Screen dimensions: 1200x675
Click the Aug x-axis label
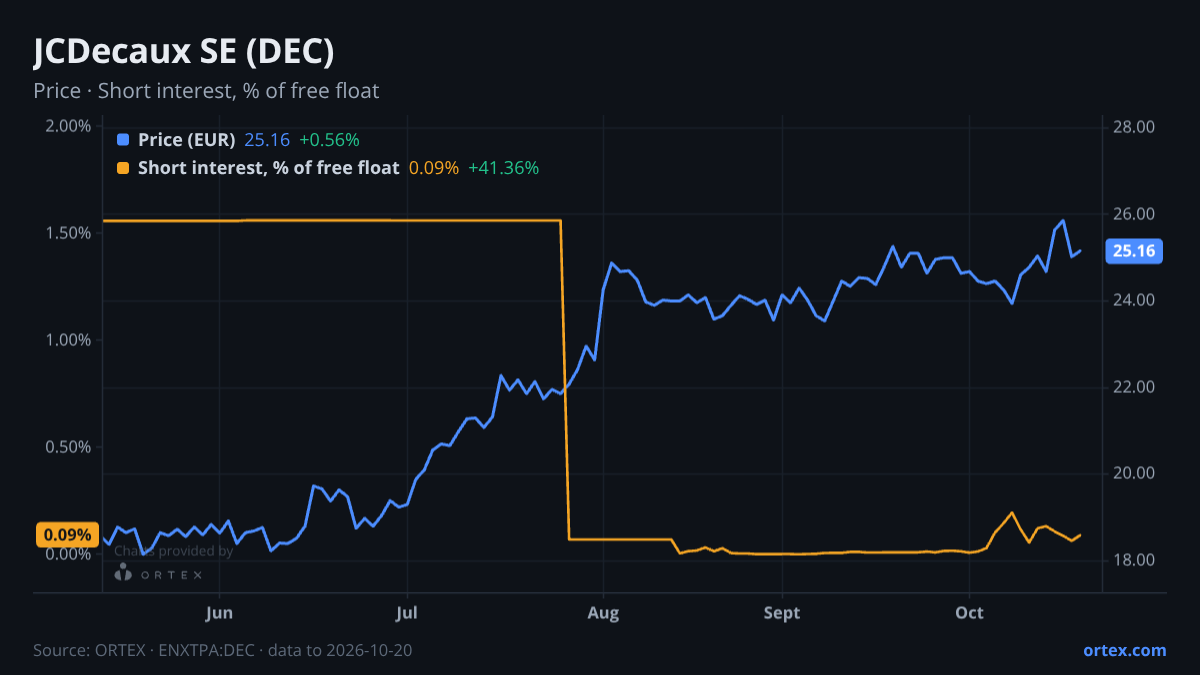pos(602,613)
